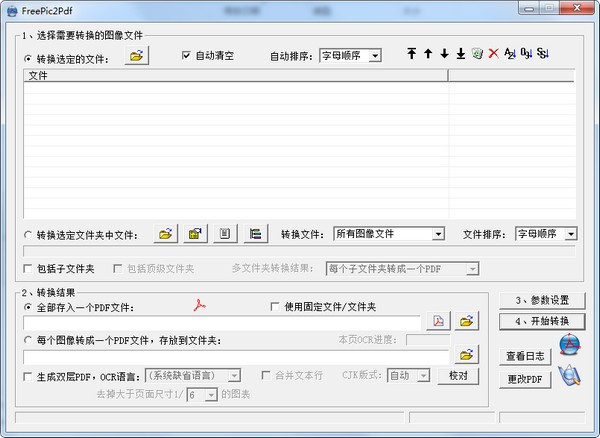Click the 查看日志 button
The width and height of the screenshot is (600, 438).
click(x=525, y=355)
